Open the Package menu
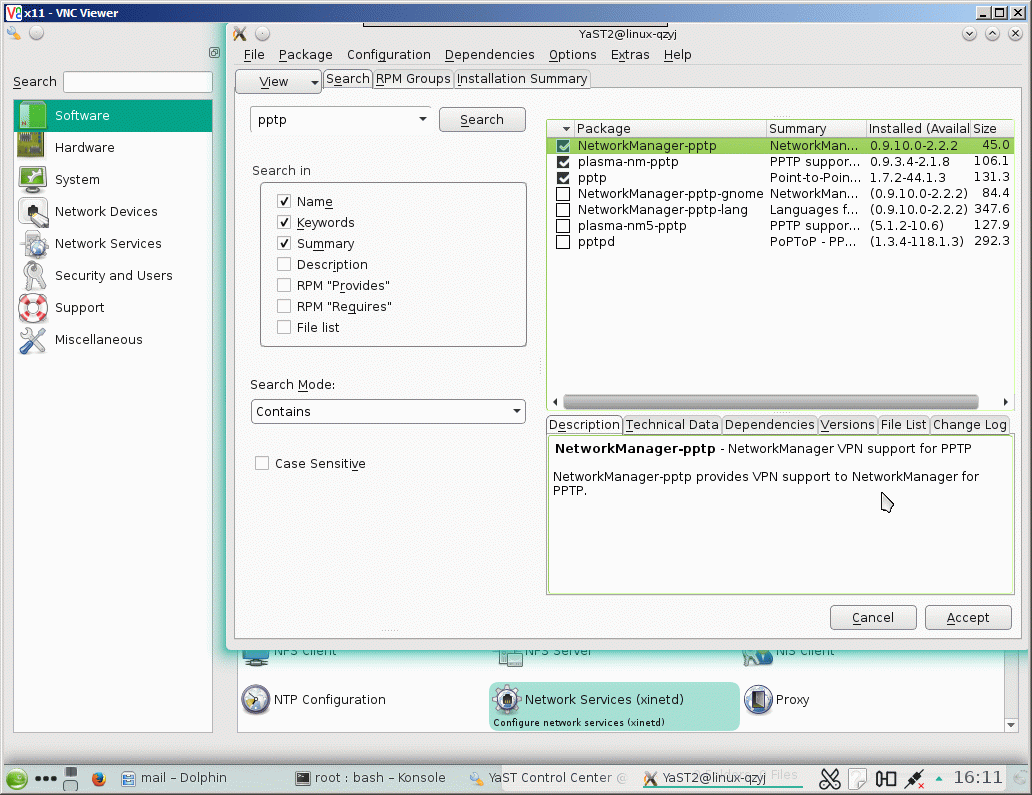Screen dimensions: 1032x795 pyautogui.click(x=305, y=55)
